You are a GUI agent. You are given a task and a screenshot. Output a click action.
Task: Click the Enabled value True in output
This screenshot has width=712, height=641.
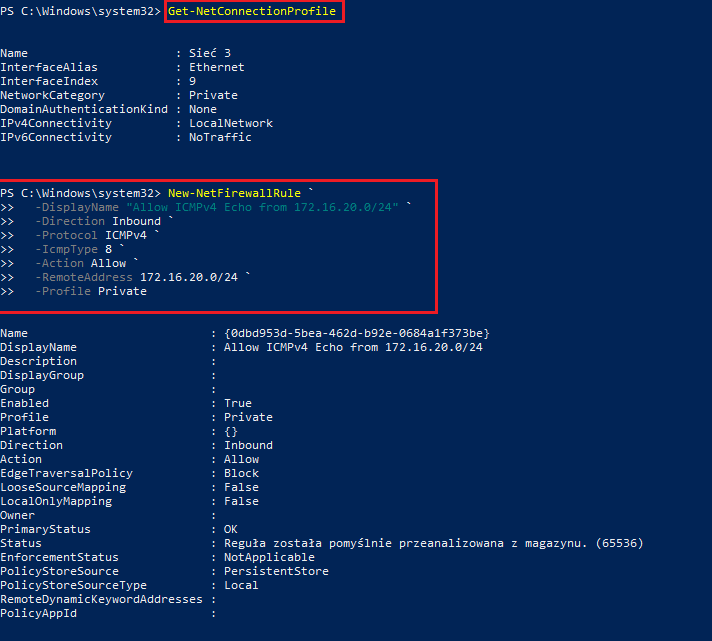coord(237,403)
